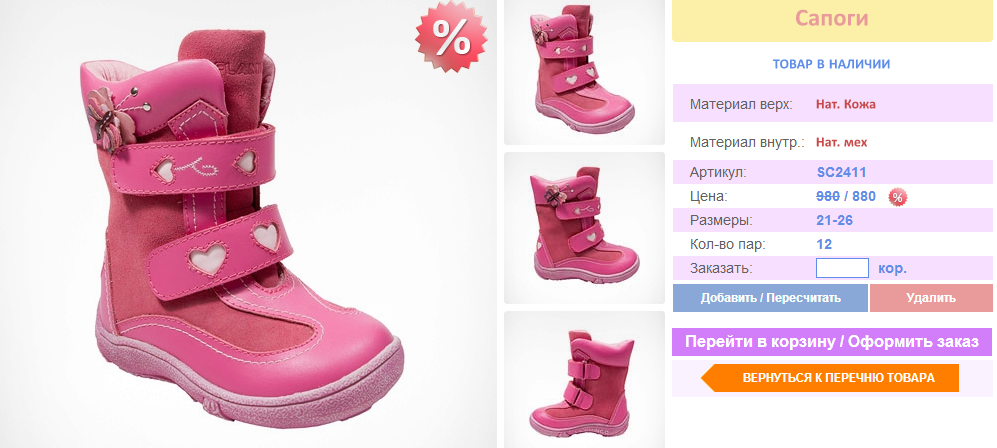Open the middle boot thumbnail, side view
Viewport: 997px width, 448px height.
(584, 227)
